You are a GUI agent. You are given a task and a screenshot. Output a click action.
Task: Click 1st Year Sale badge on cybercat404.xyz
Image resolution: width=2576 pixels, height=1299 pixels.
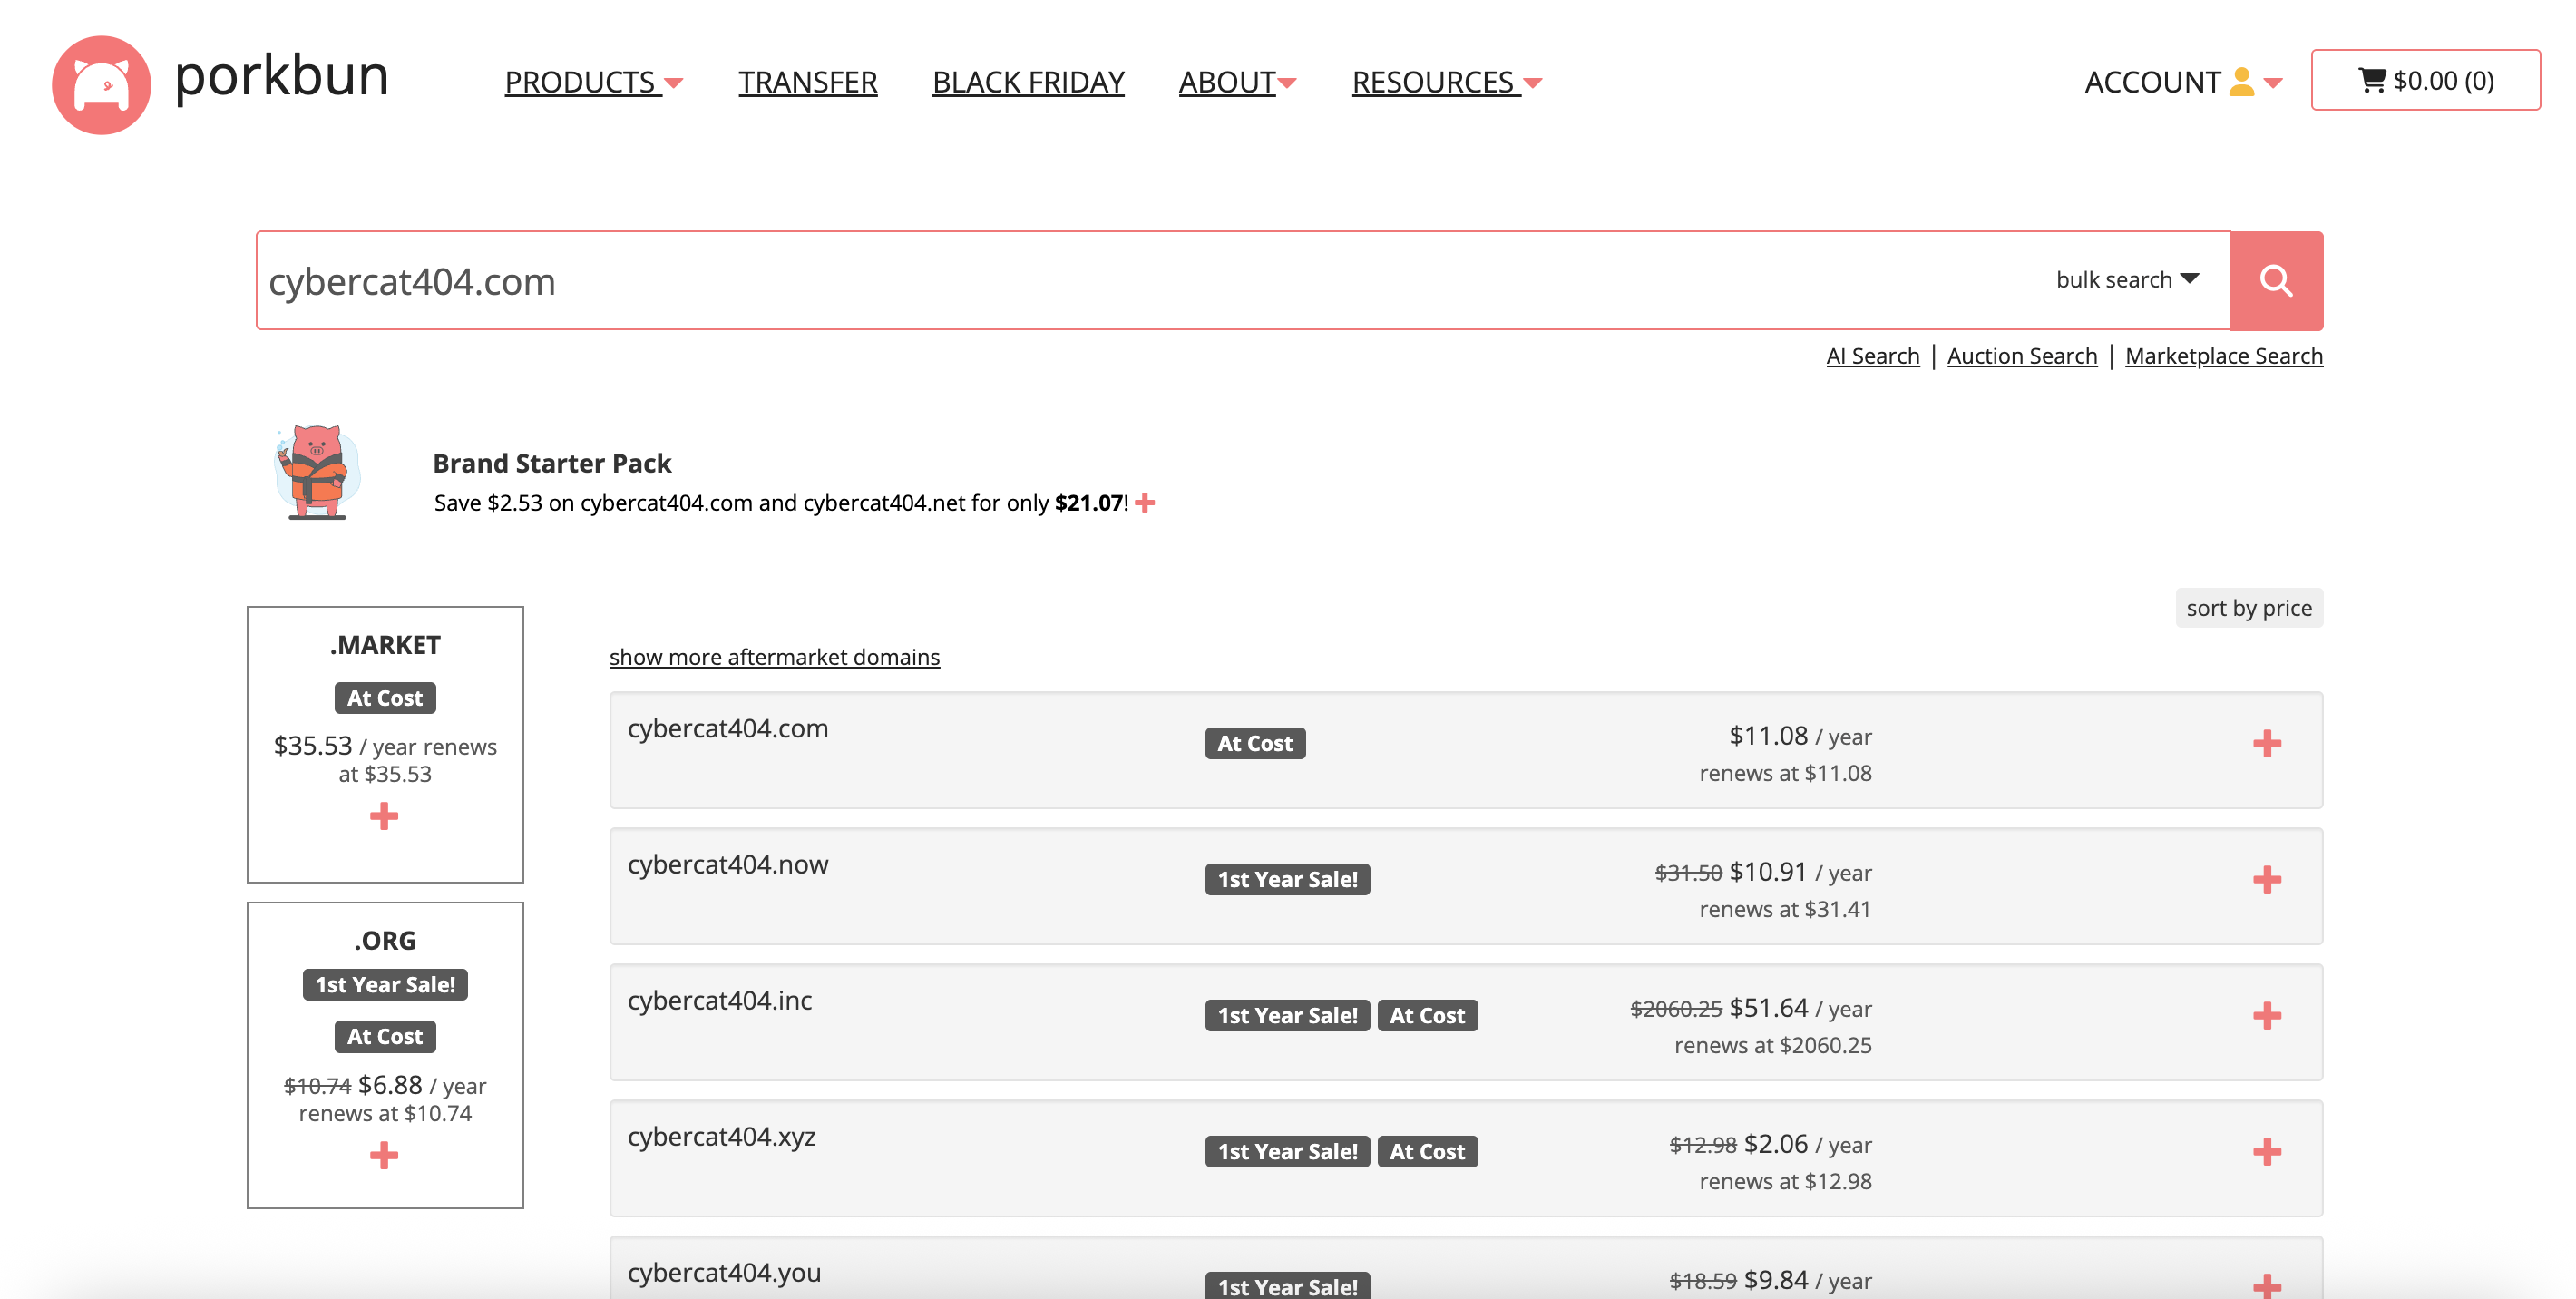pyautogui.click(x=1287, y=1151)
